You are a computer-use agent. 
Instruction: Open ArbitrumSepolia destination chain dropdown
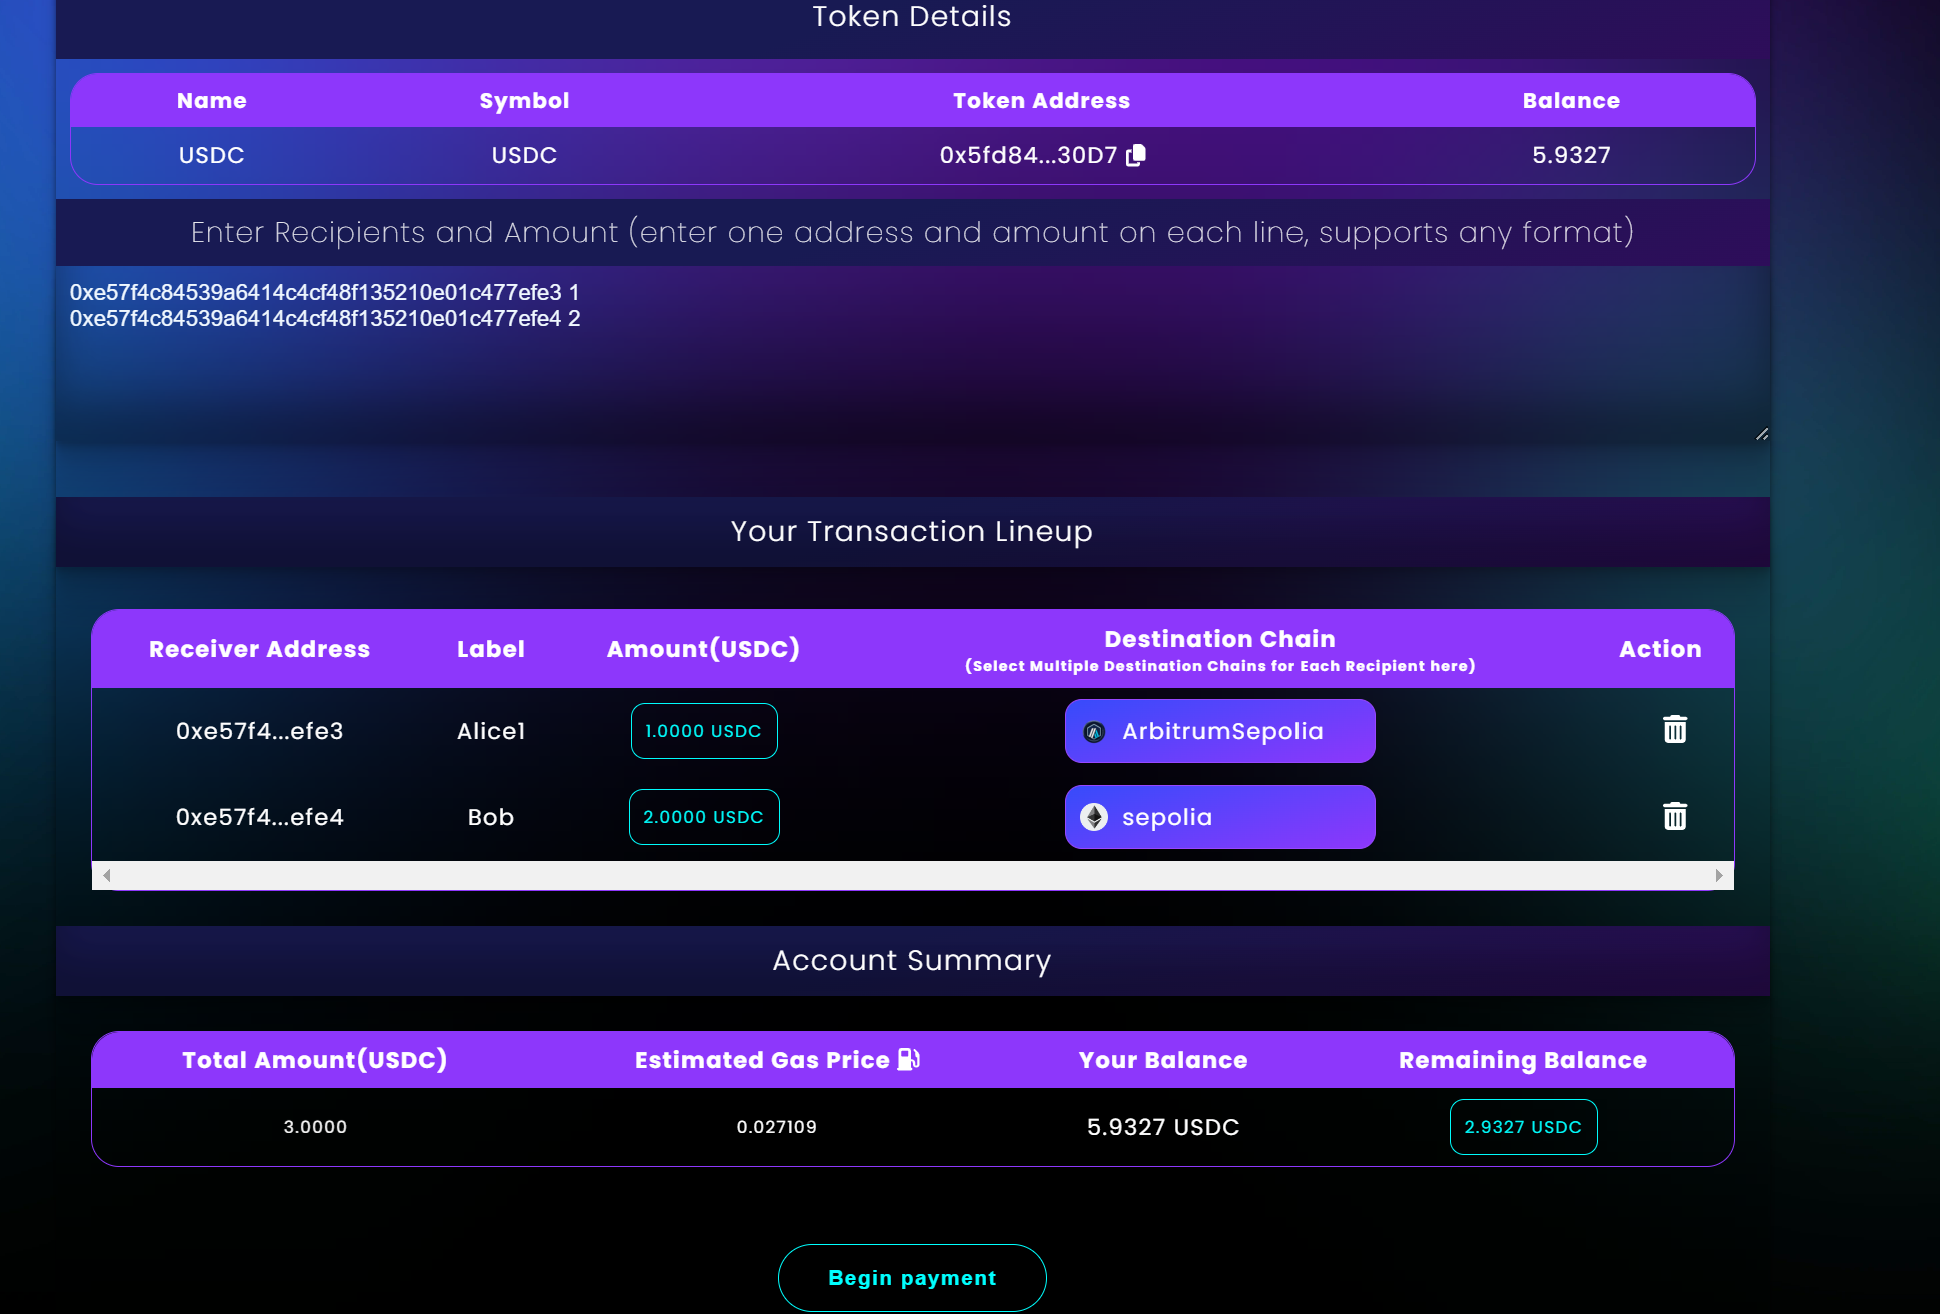1220,731
